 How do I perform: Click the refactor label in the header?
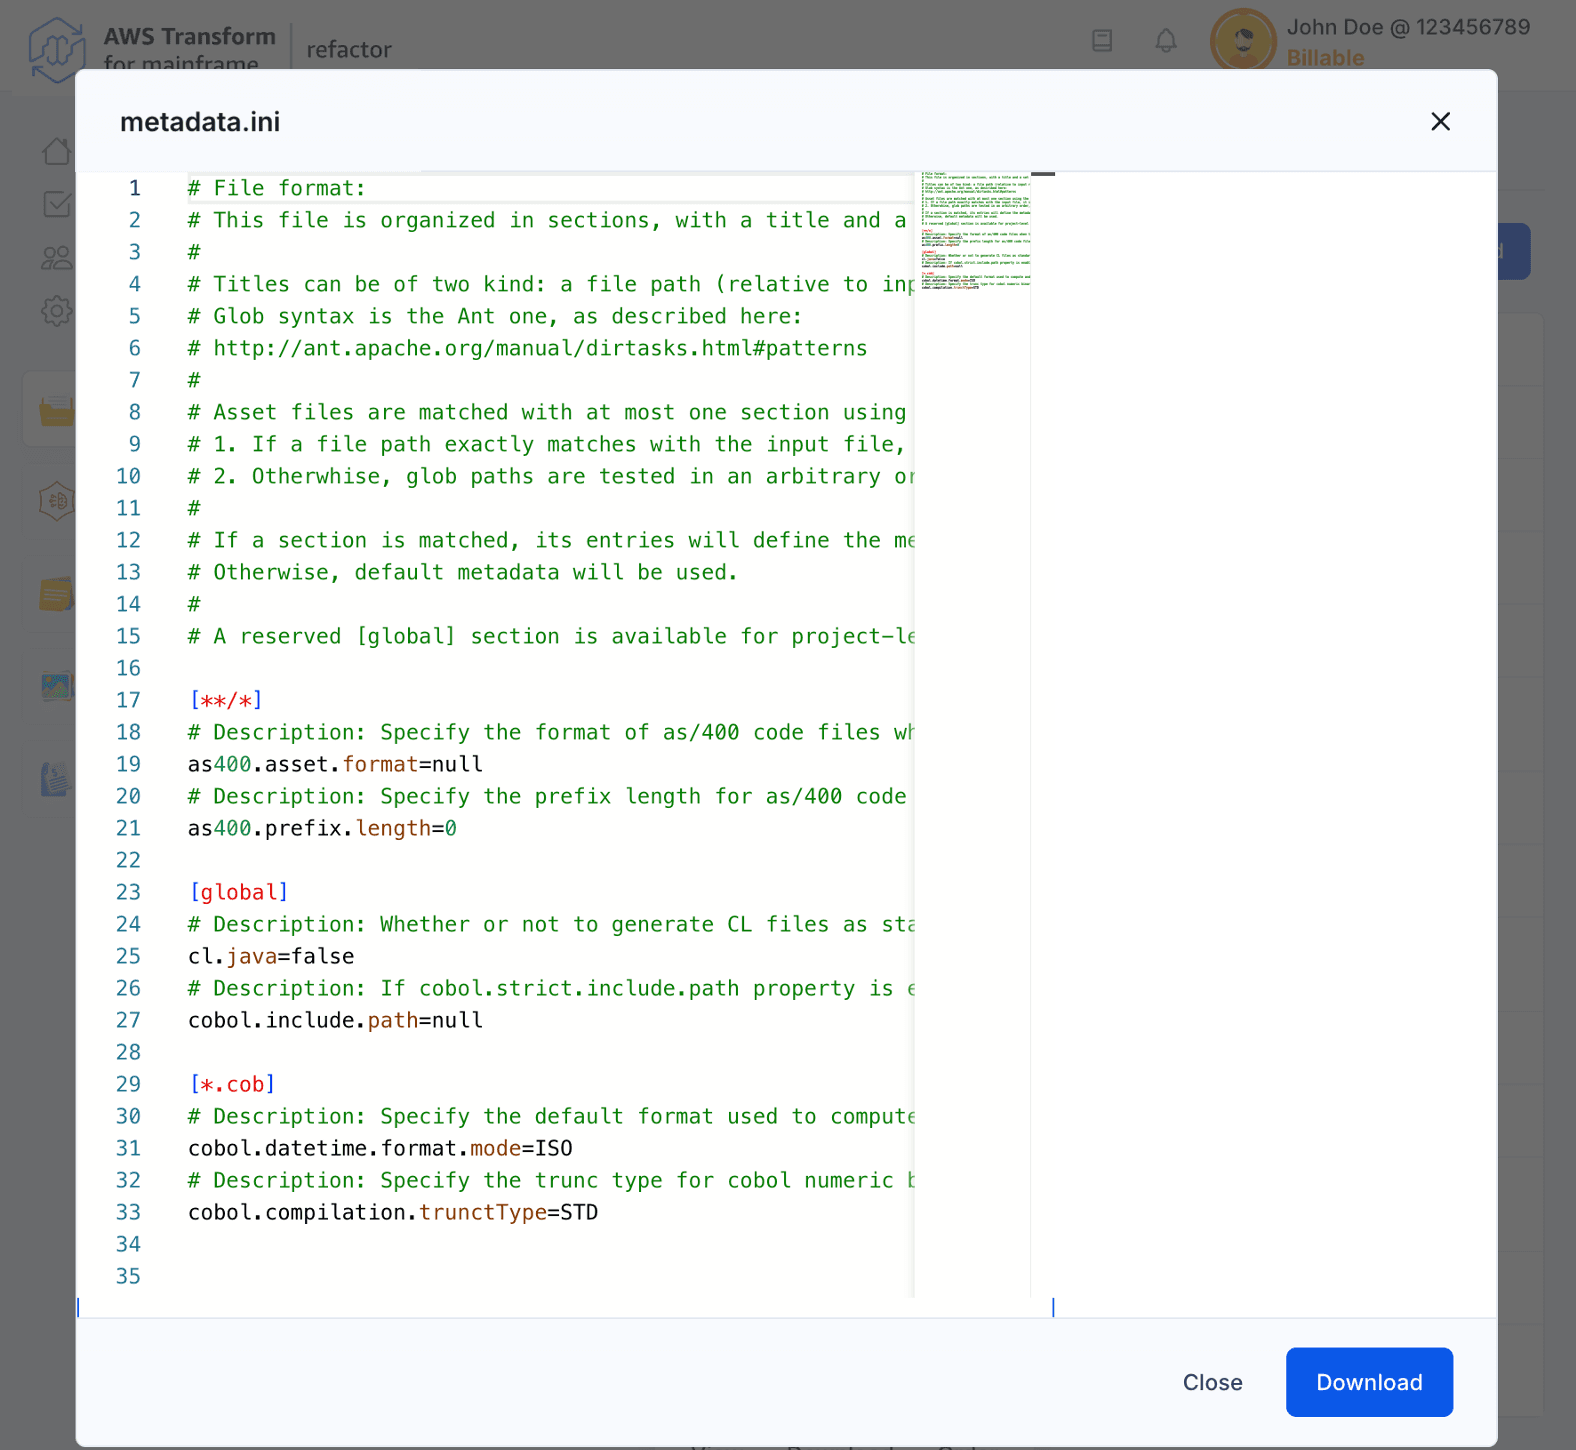(x=348, y=49)
